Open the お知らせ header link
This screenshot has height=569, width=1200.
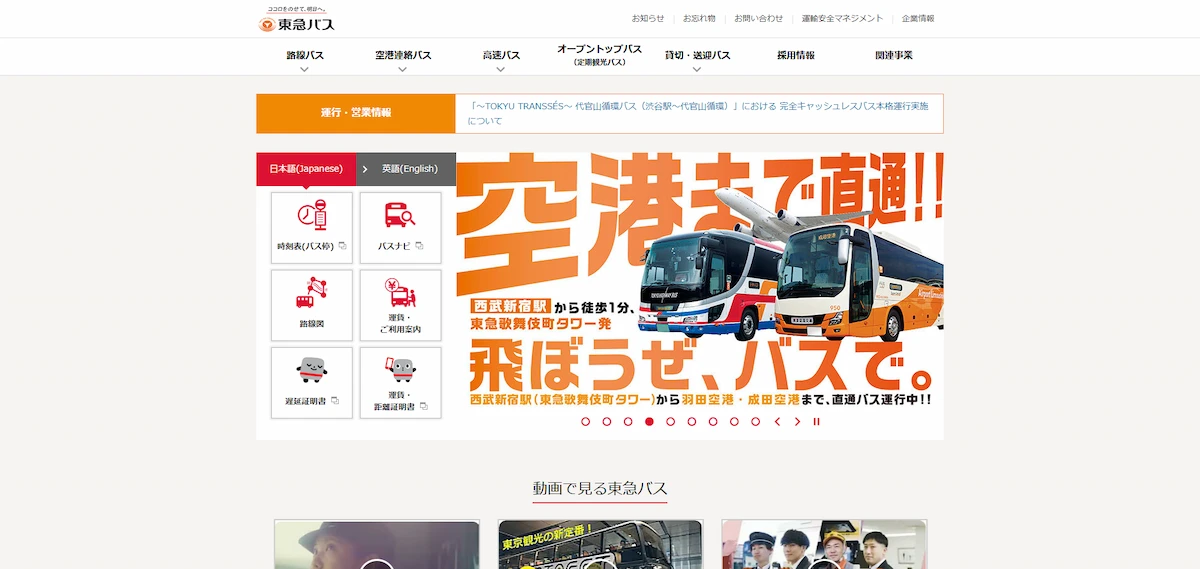(648, 18)
